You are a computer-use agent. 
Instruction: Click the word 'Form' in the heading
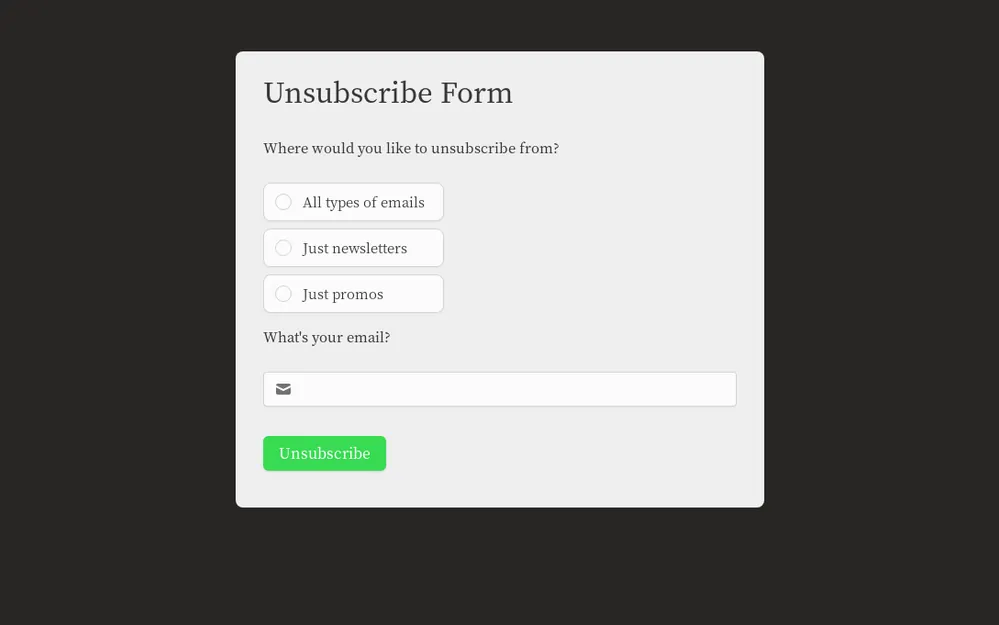pyautogui.click(x=476, y=93)
